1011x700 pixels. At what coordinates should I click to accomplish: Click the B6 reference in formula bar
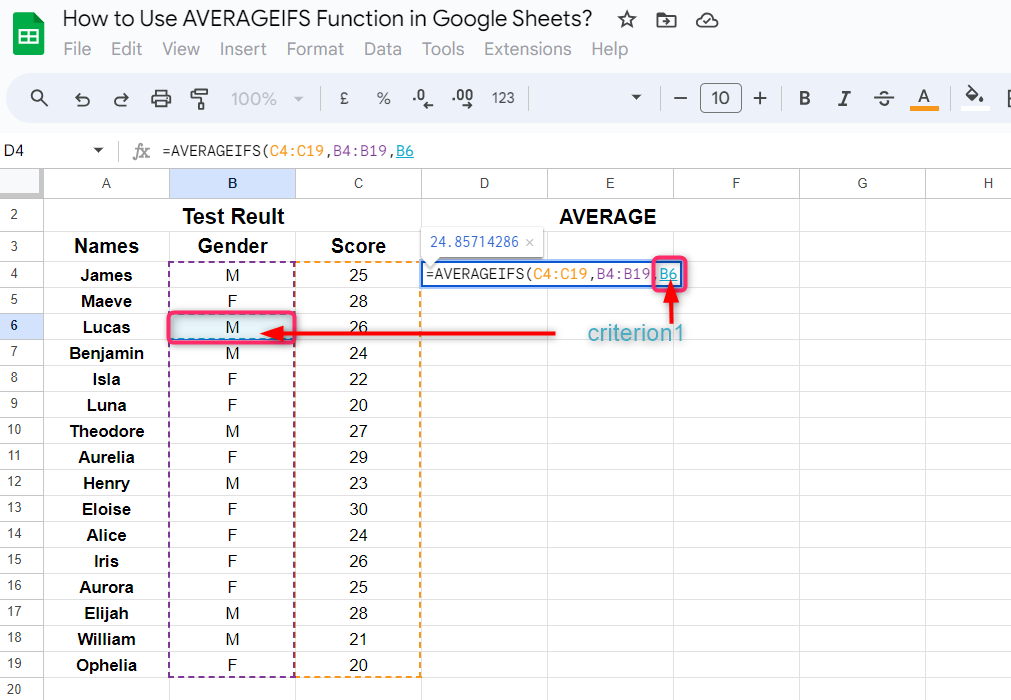pos(405,151)
